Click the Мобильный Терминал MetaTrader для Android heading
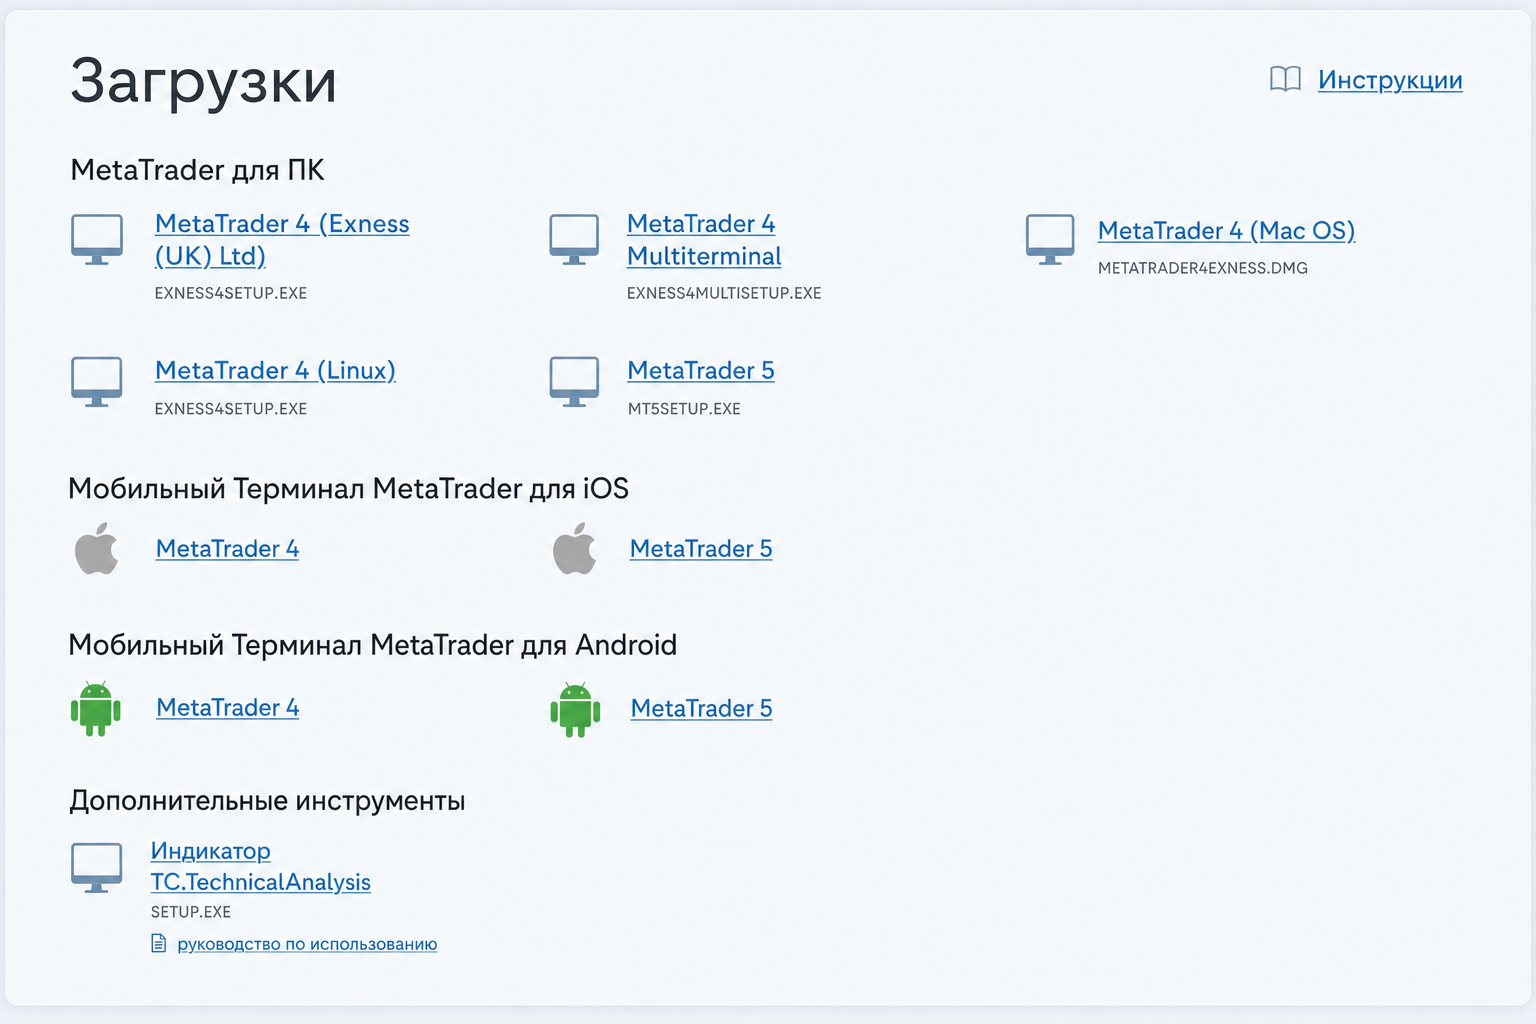The height and width of the screenshot is (1024, 1536). tap(372, 645)
